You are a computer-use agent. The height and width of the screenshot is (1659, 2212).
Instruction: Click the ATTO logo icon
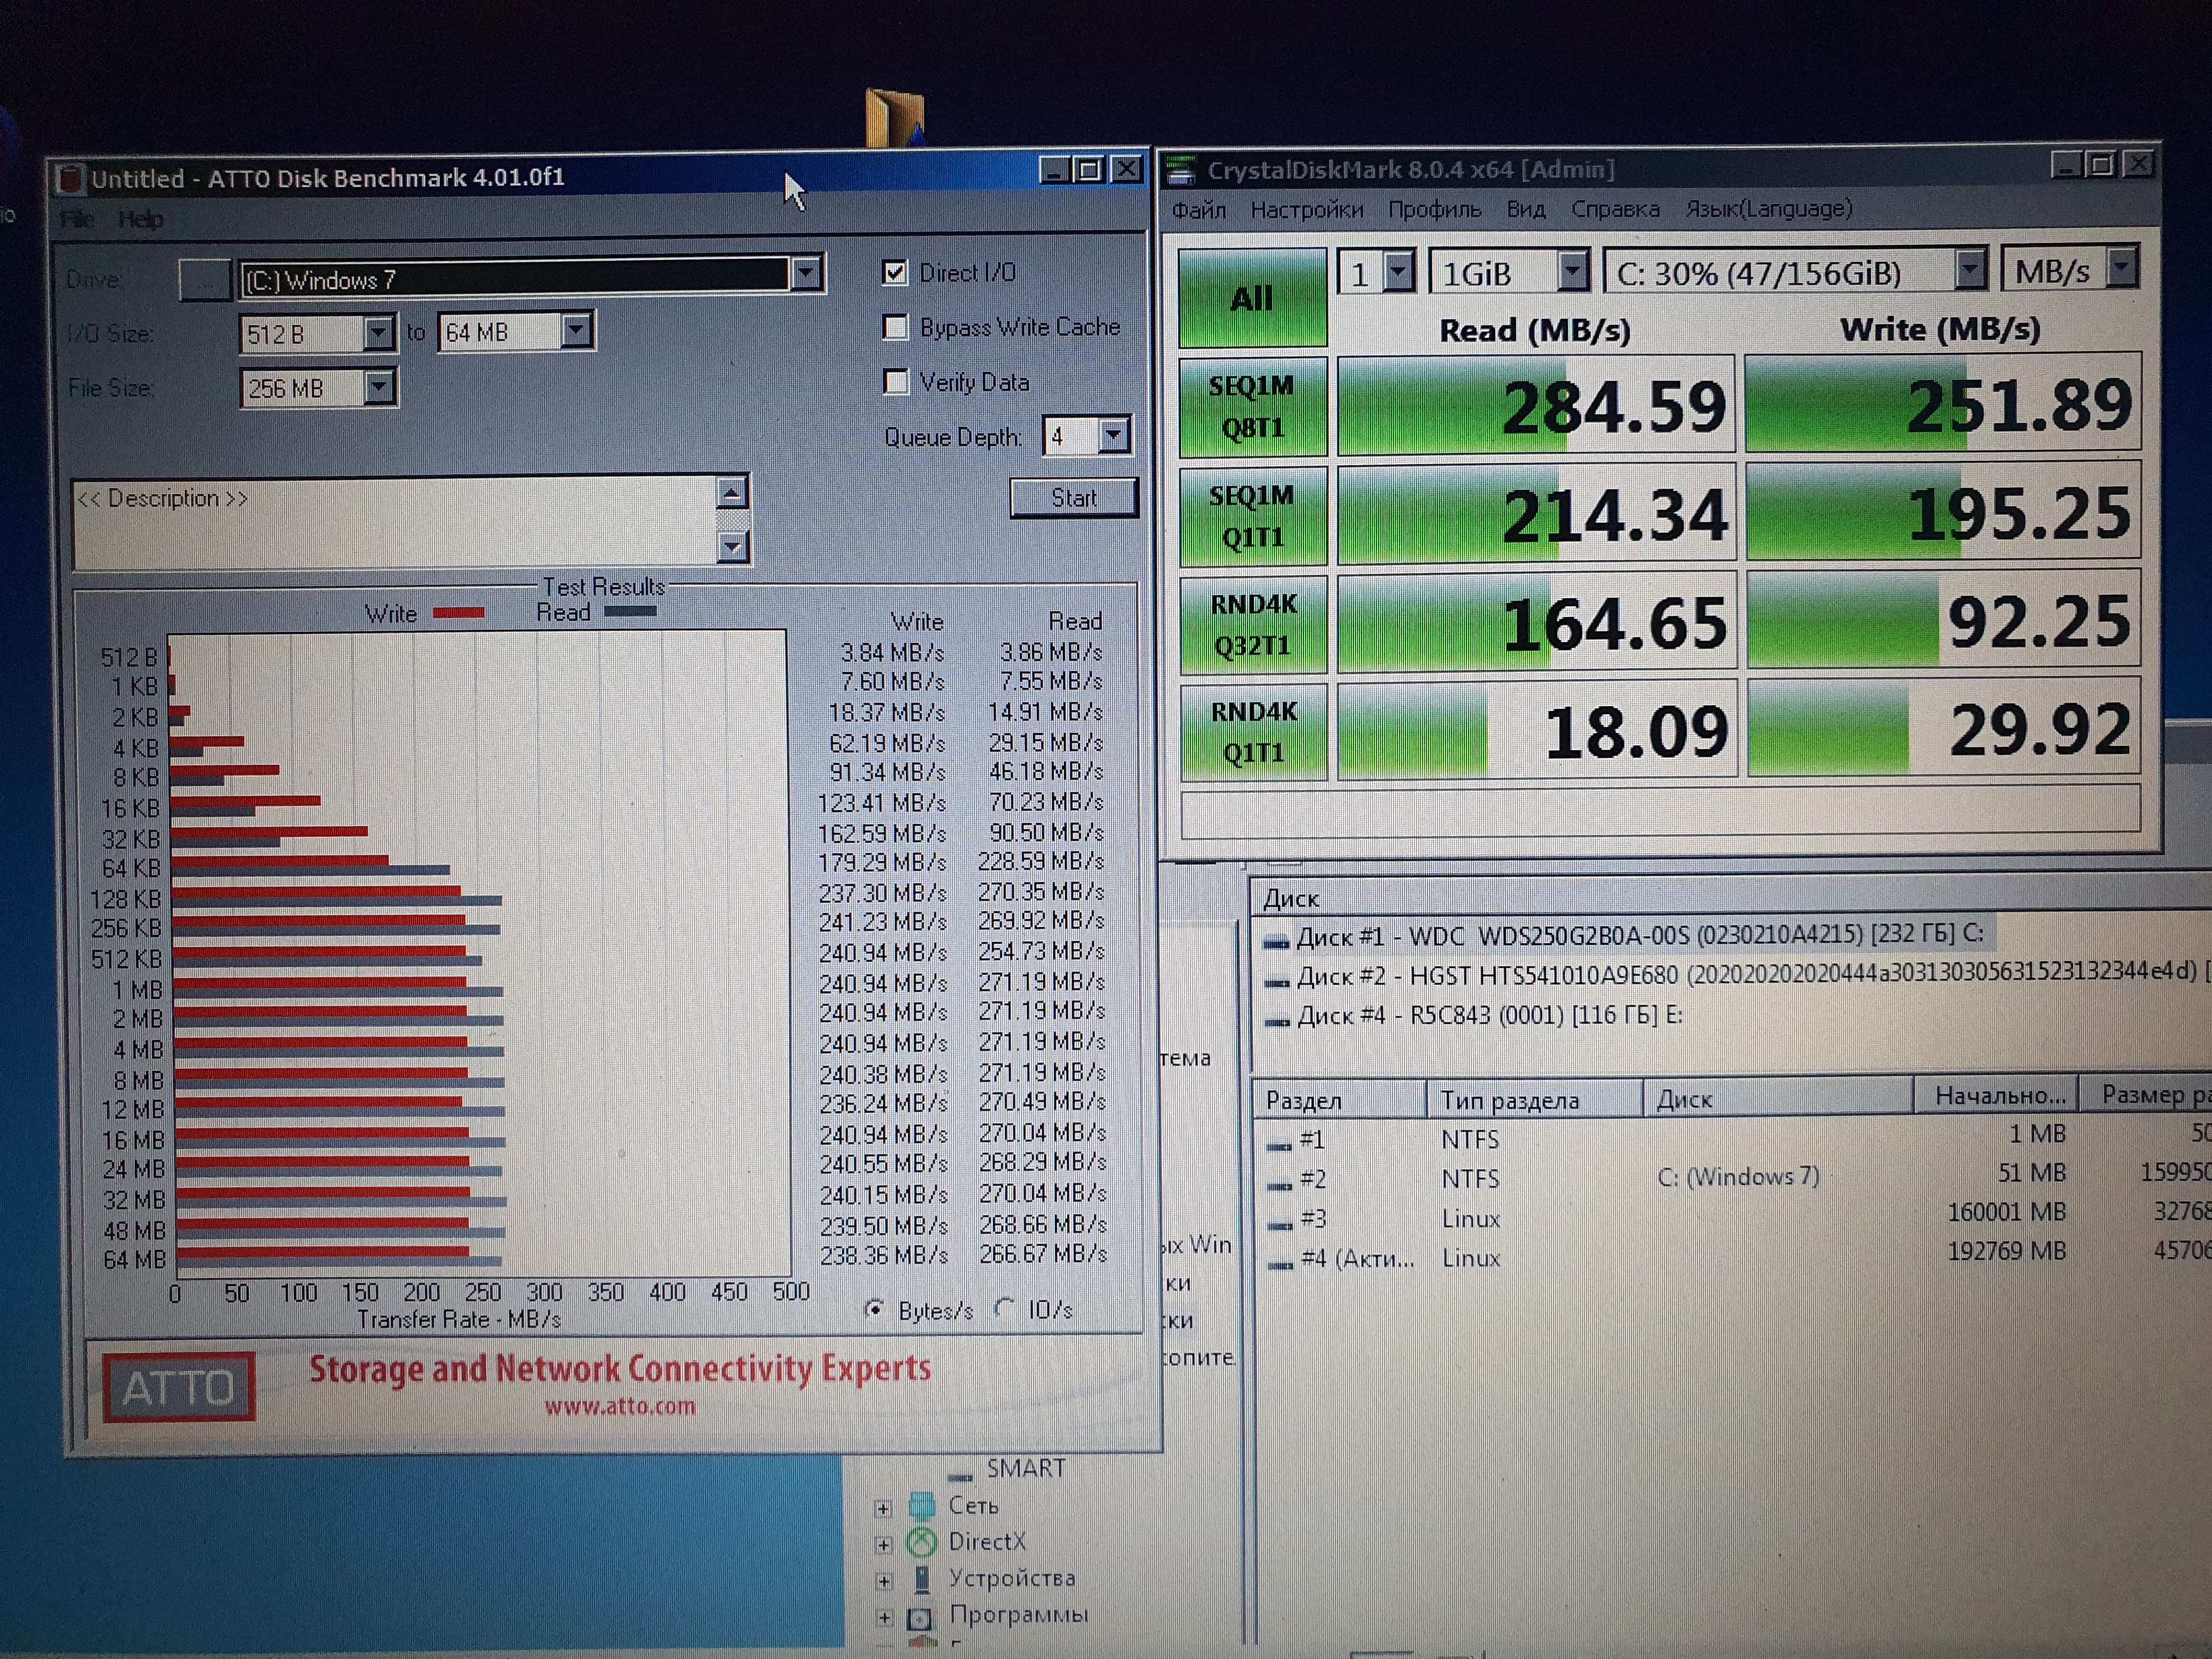(x=179, y=1387)
